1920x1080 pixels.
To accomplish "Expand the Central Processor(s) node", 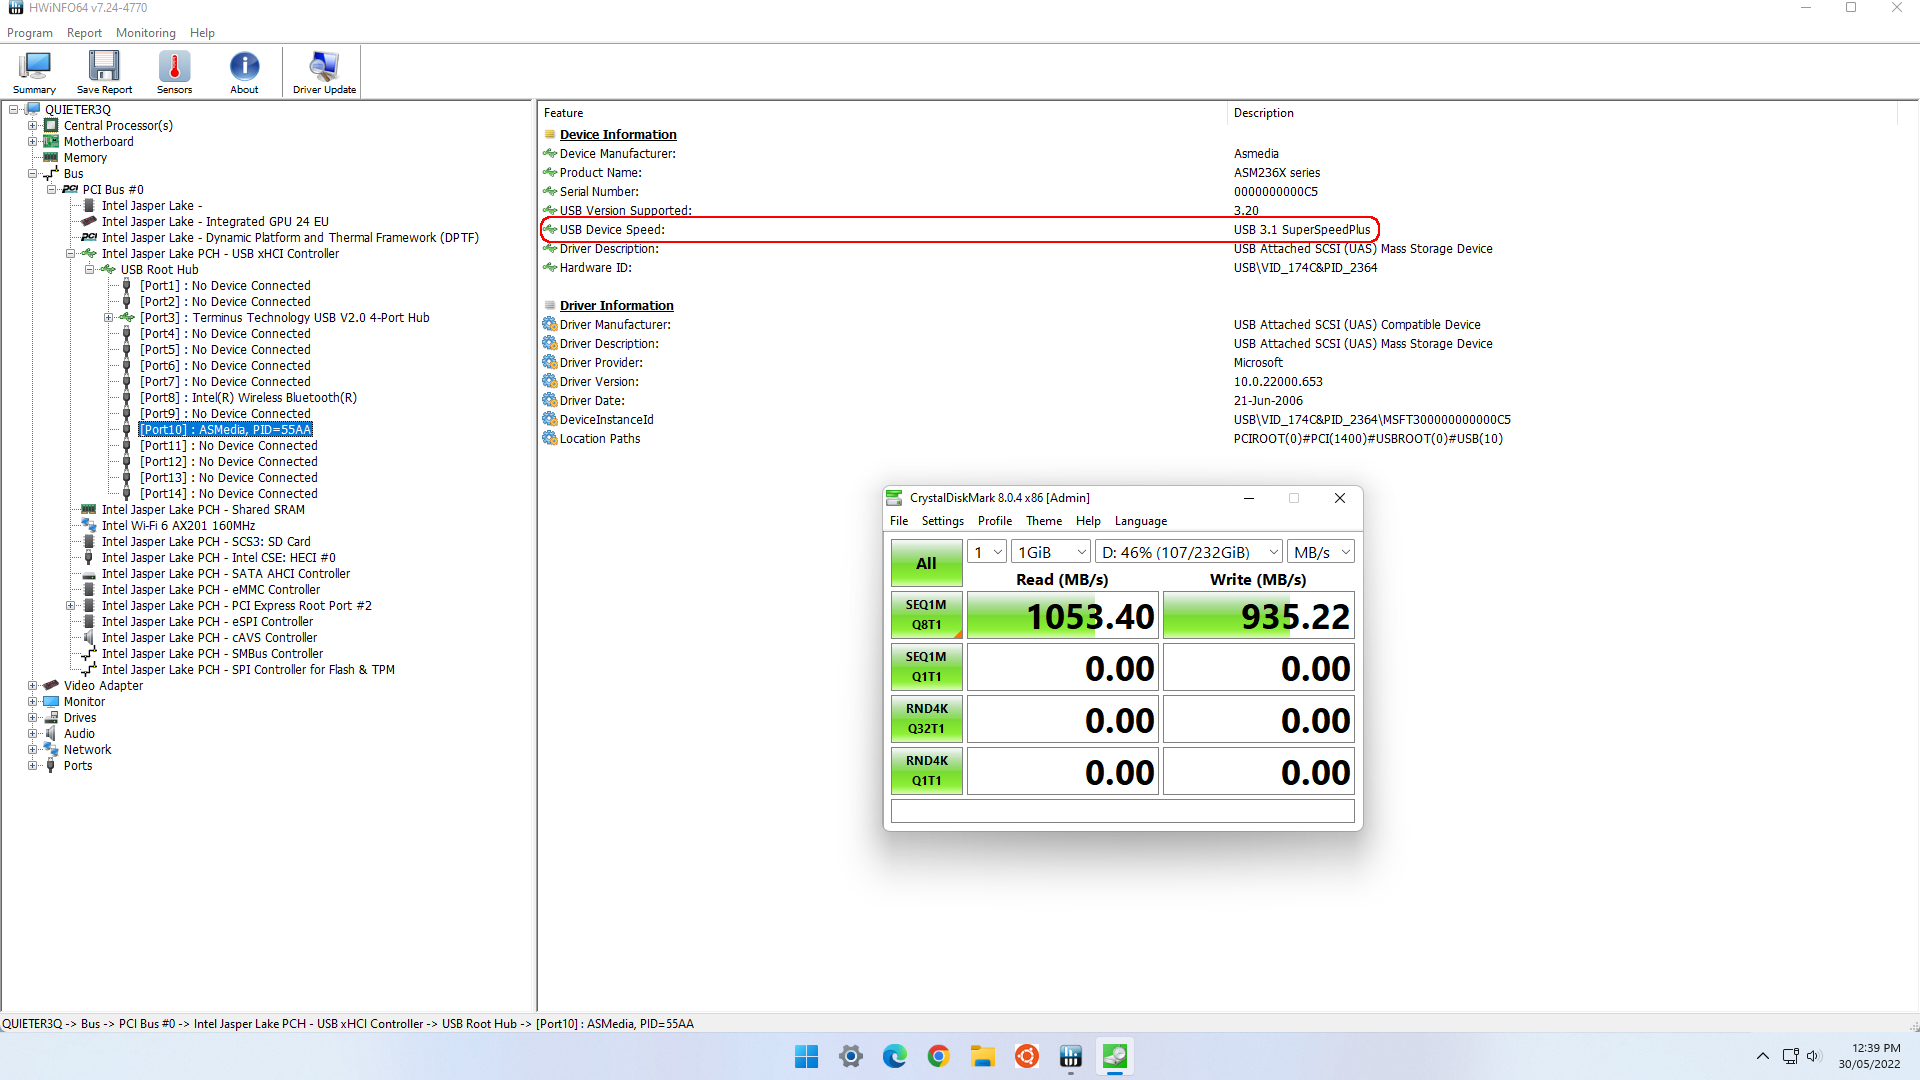I will coord(33,126).
